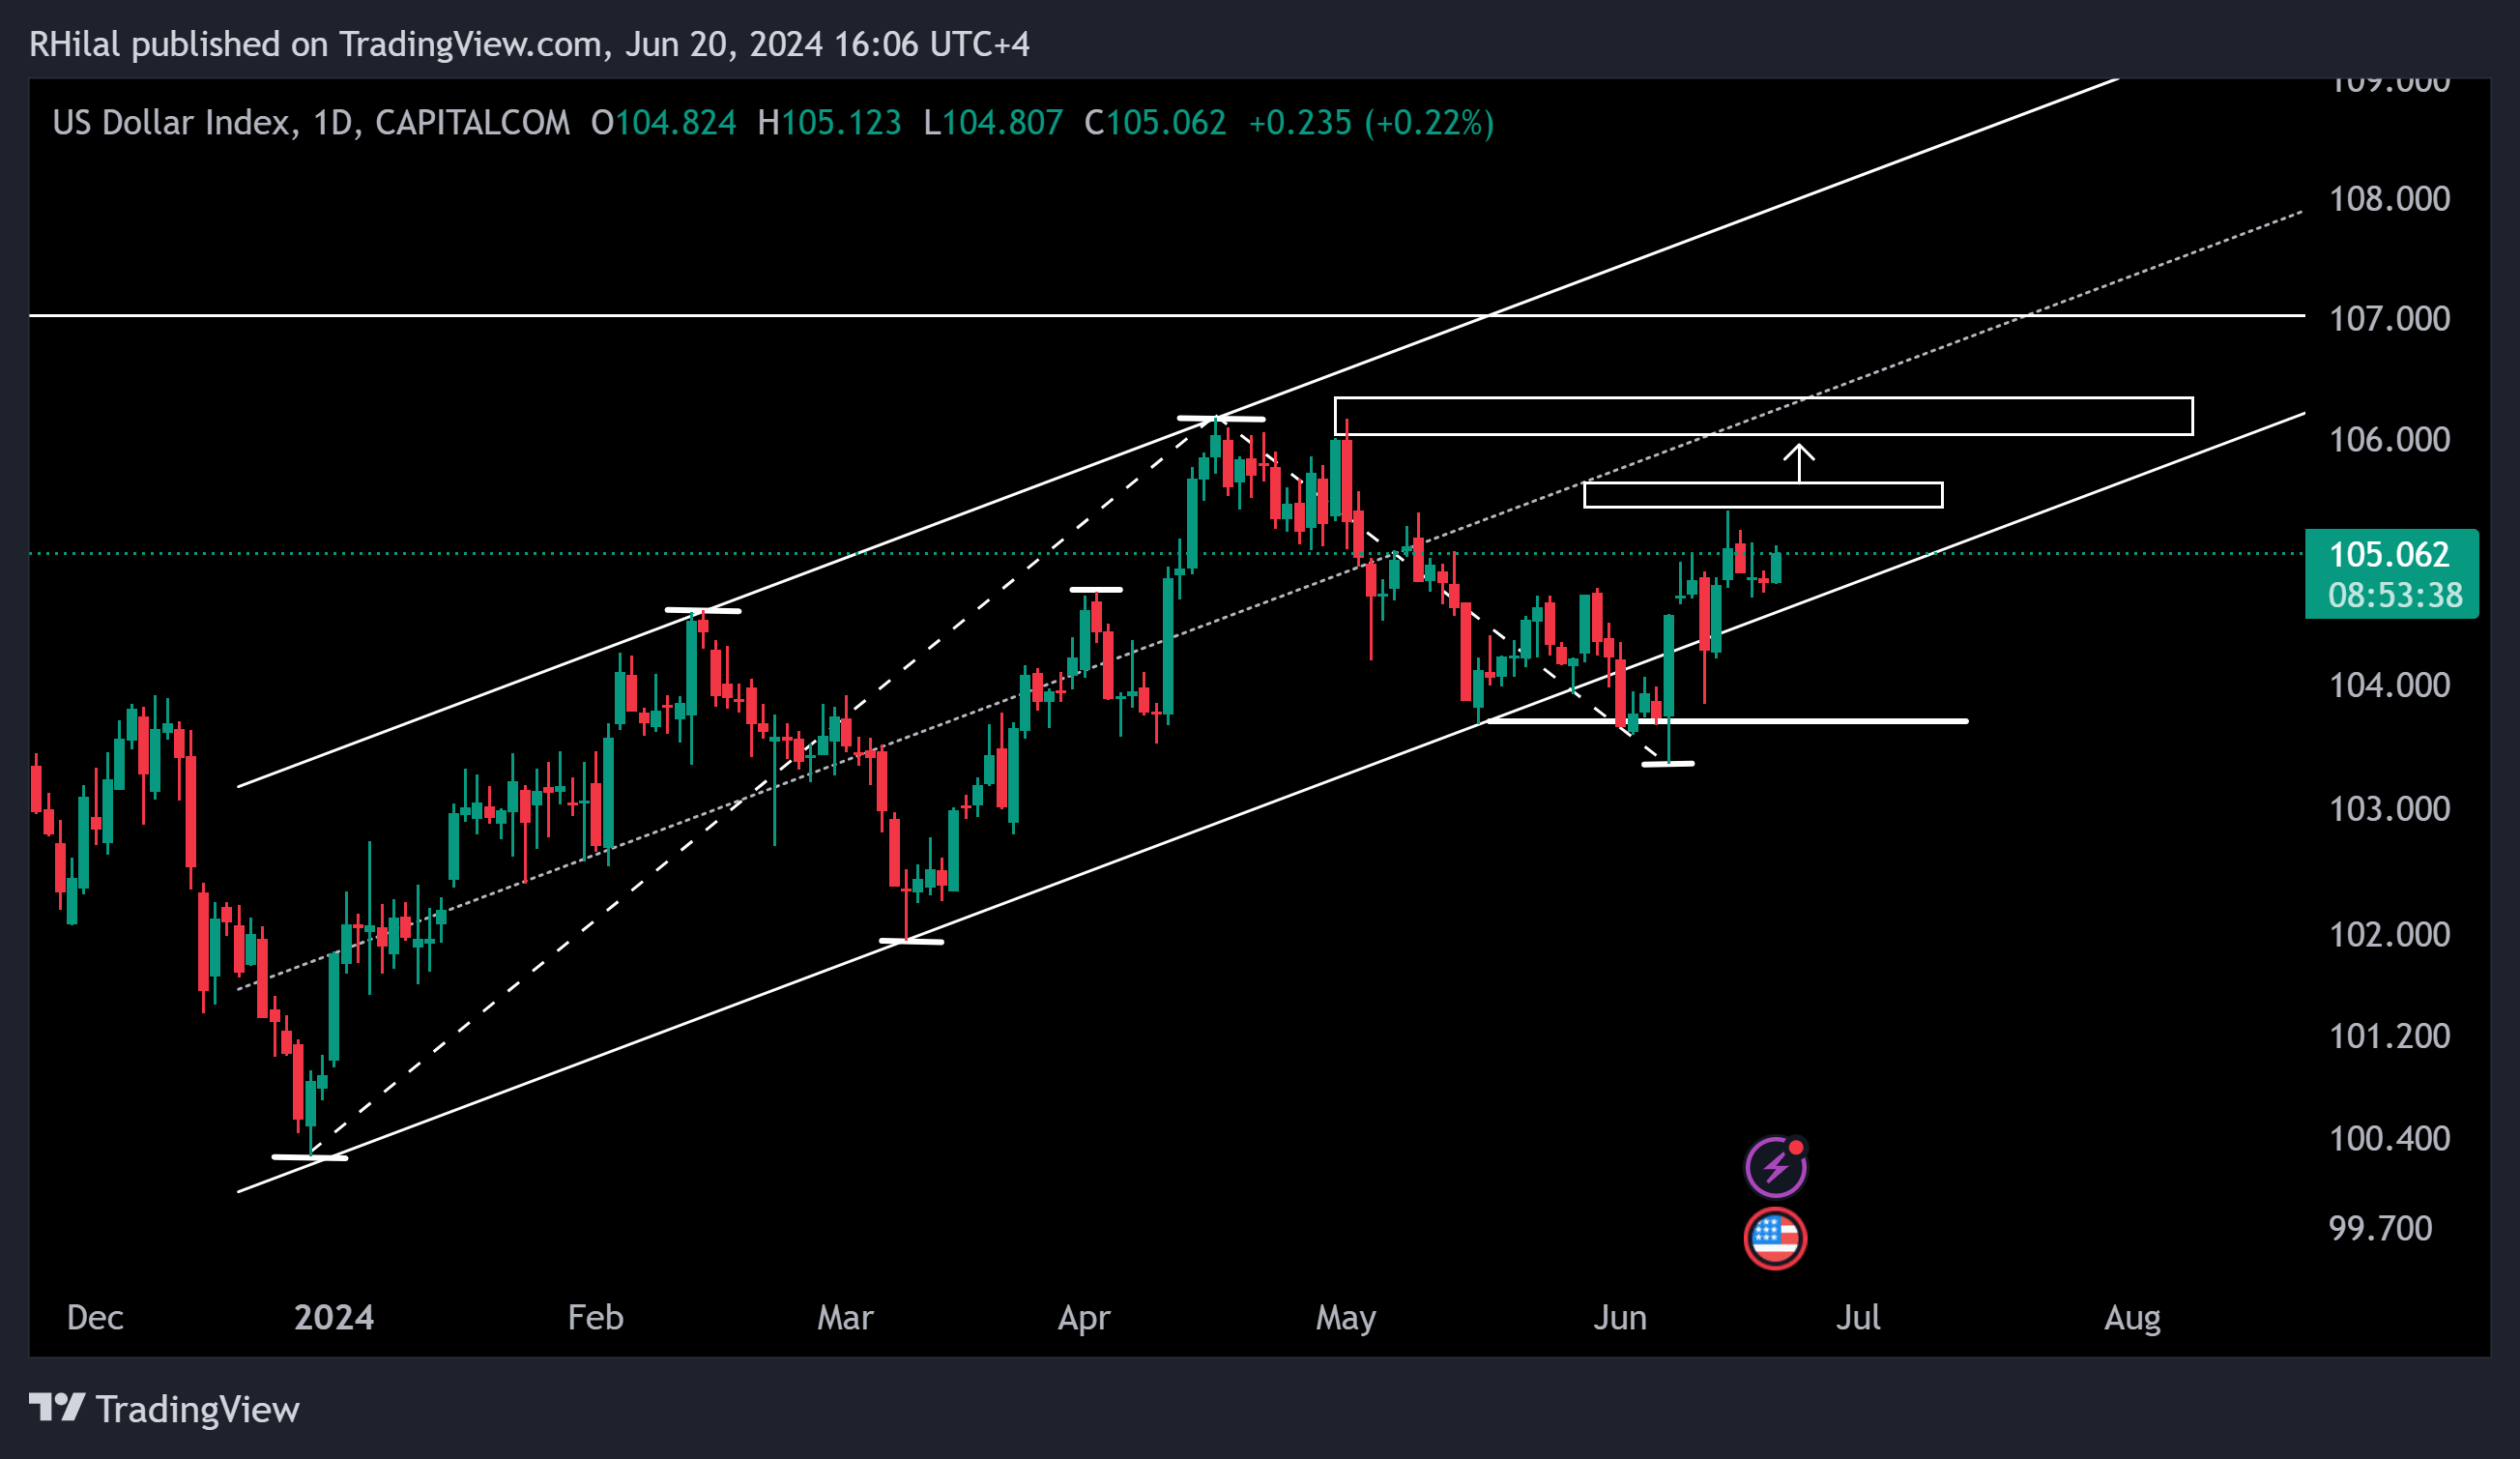Click the Aug label on time axis
Image resolution: width=2520 pixels, height=1459 pixels.
(x=2132, y=1319)
